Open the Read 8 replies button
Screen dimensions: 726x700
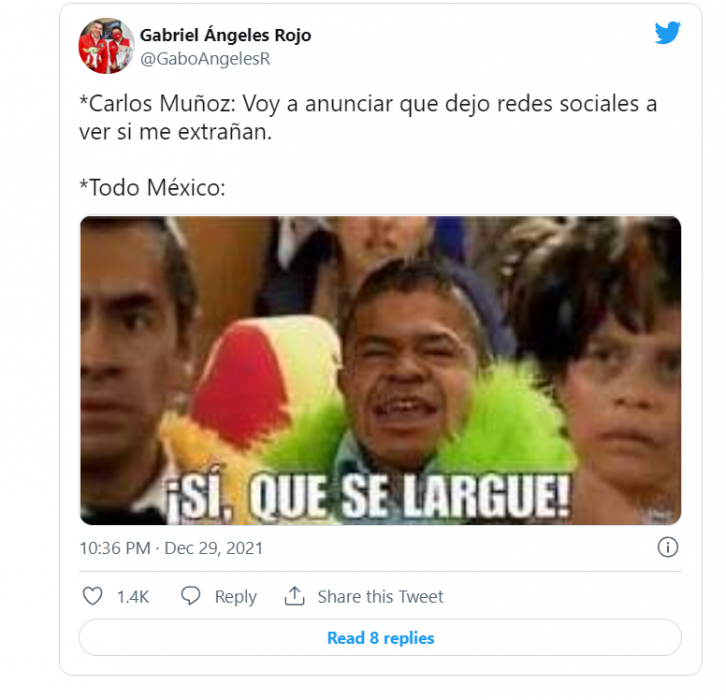(380, 638)
